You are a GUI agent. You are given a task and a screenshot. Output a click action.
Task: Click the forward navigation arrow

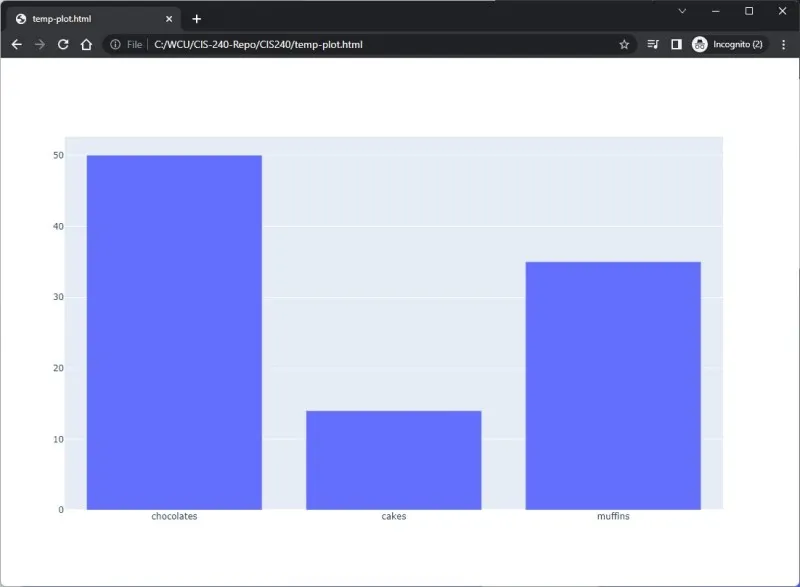click(x=40, y=44)
